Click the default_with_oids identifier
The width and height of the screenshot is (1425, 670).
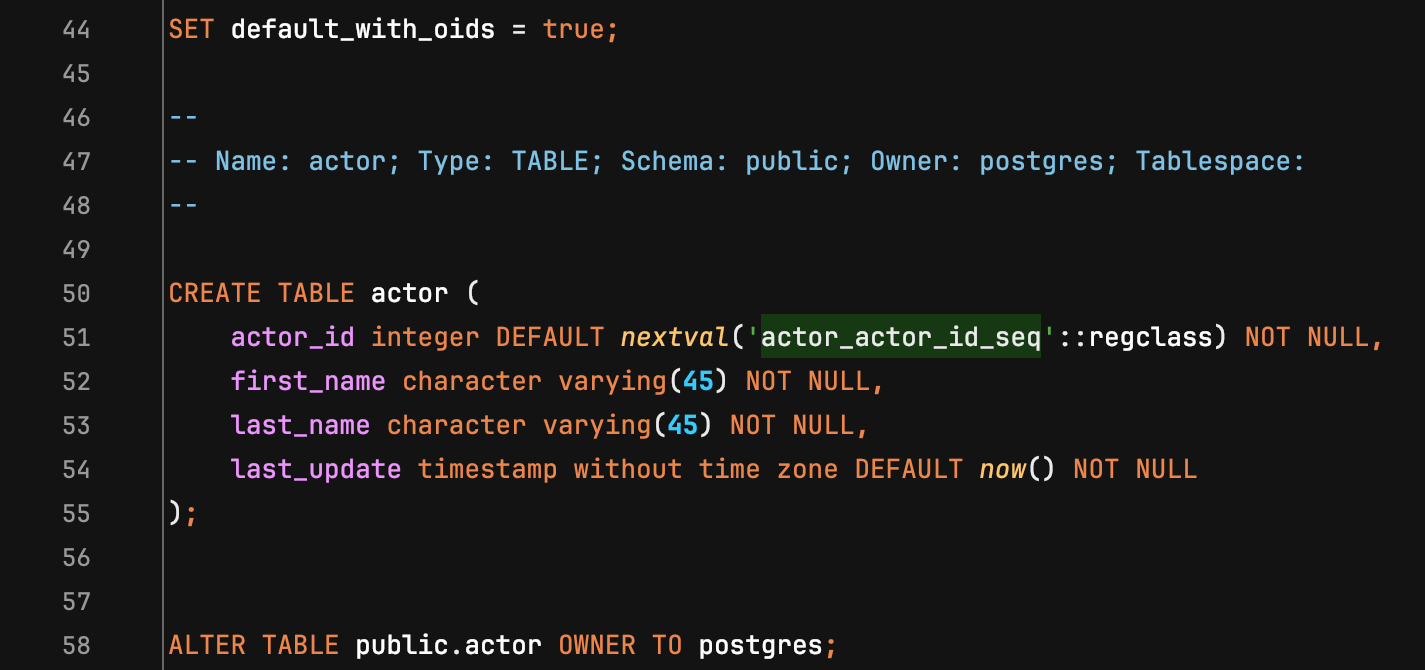[363, 29]
